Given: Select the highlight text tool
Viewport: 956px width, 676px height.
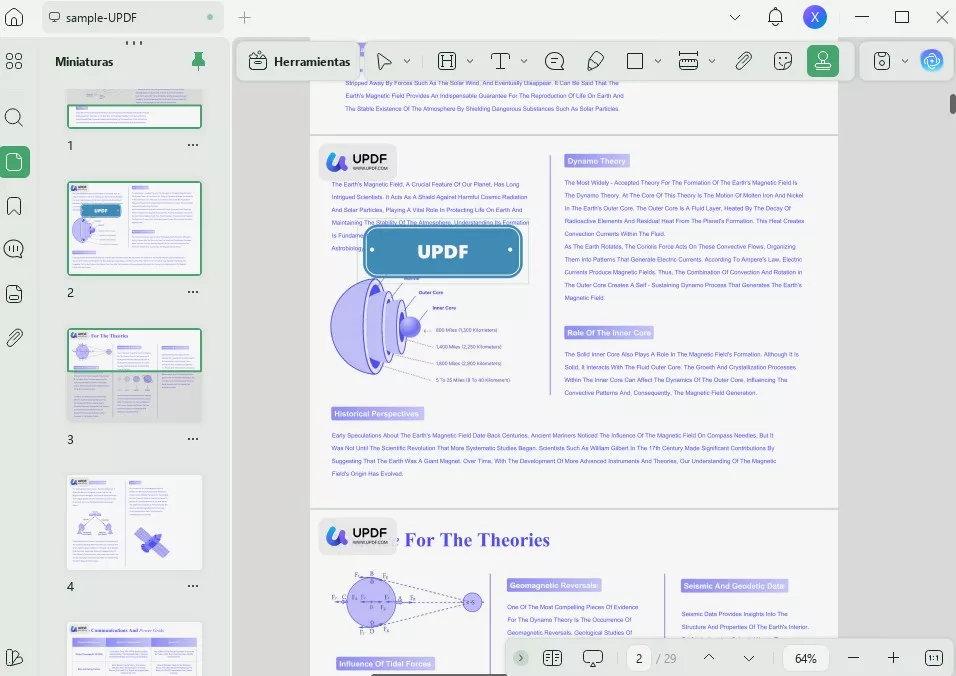Looking at the screenshot, I should pos(447,61).
